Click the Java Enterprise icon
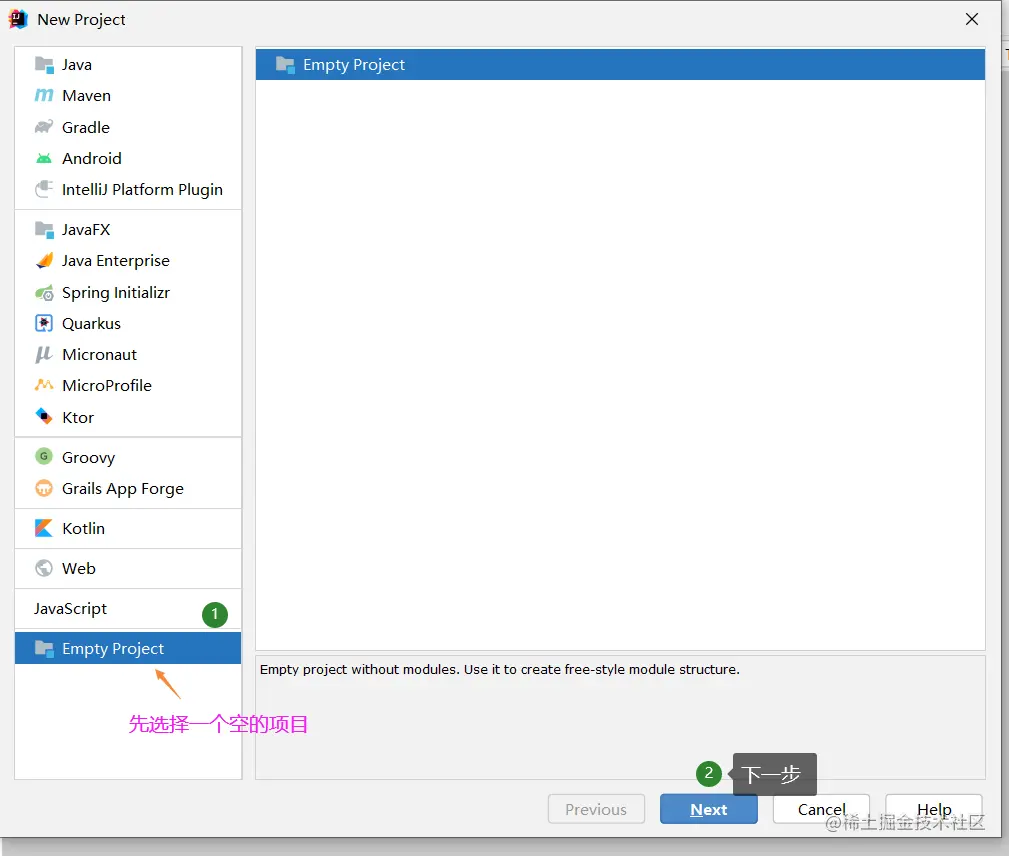 [44, 261]
